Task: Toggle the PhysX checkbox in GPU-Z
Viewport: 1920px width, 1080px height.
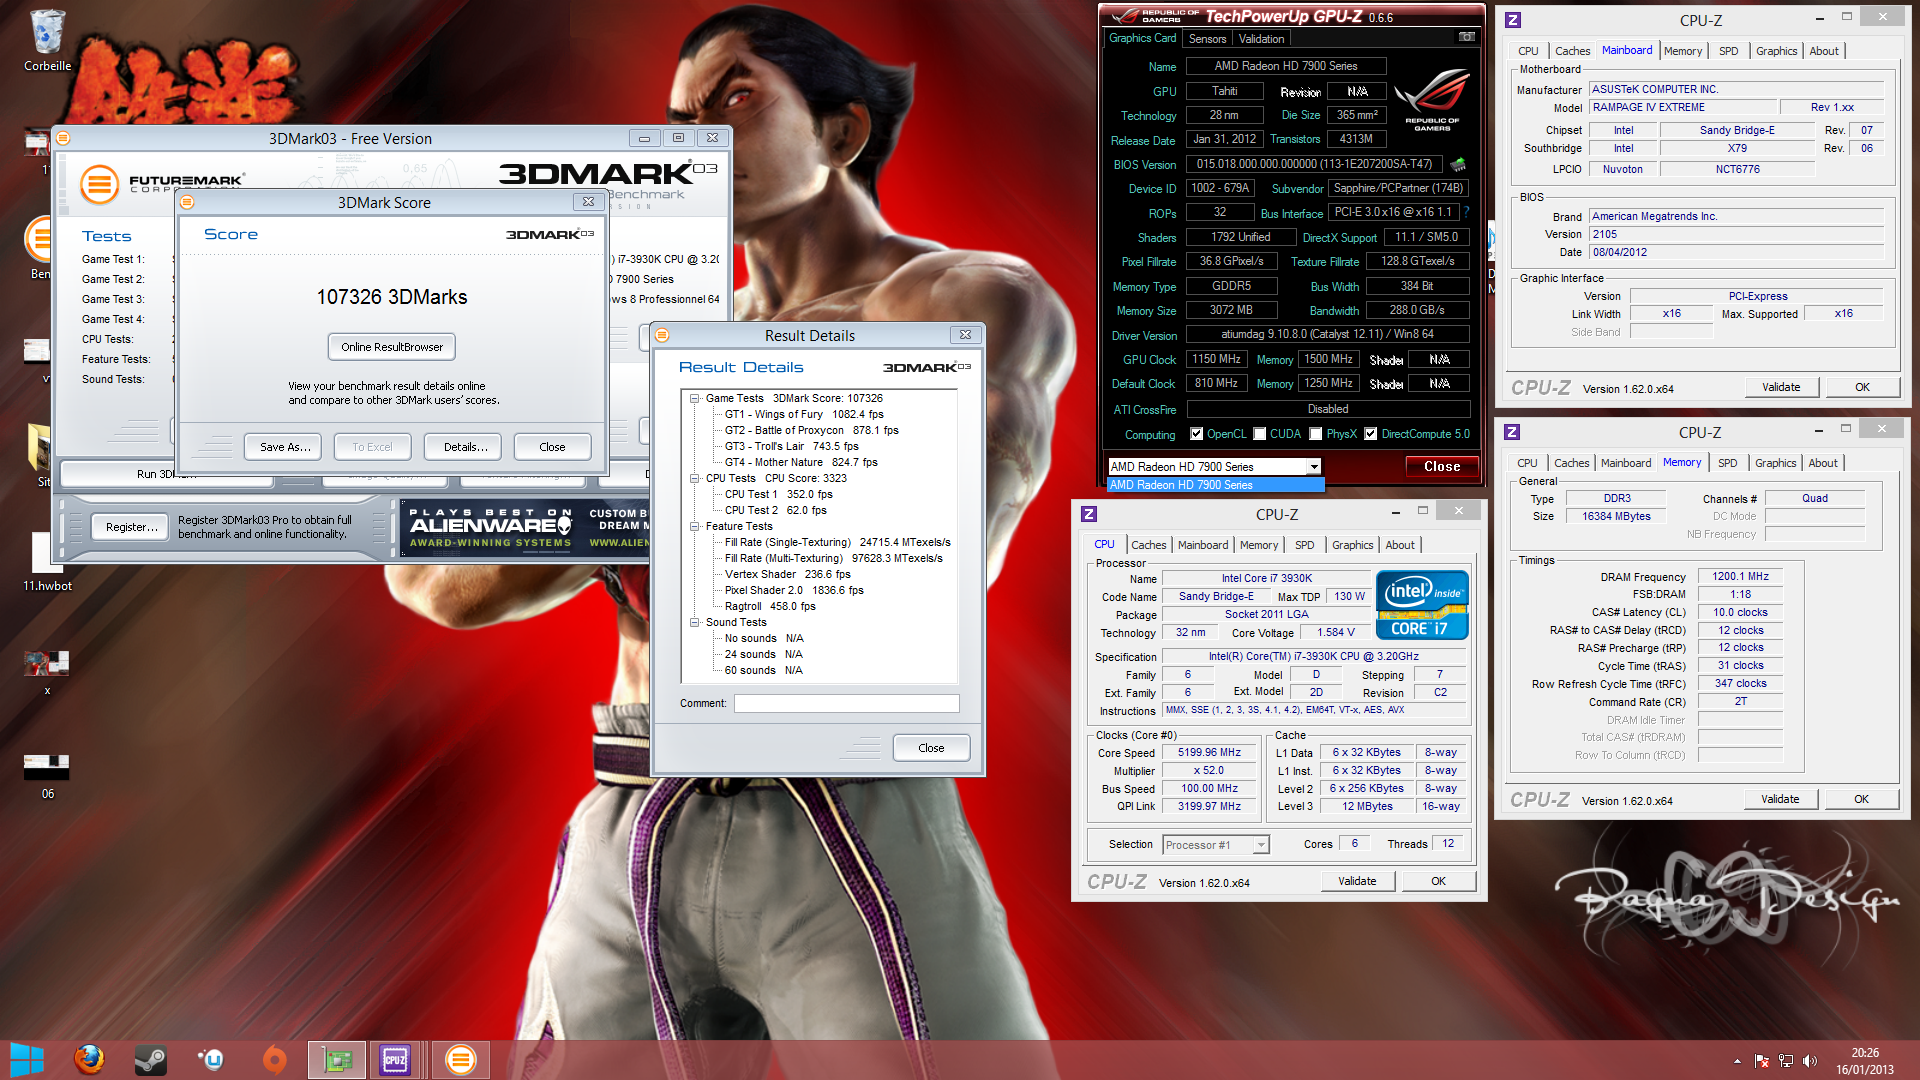Action: click(x=1316, y=434)
